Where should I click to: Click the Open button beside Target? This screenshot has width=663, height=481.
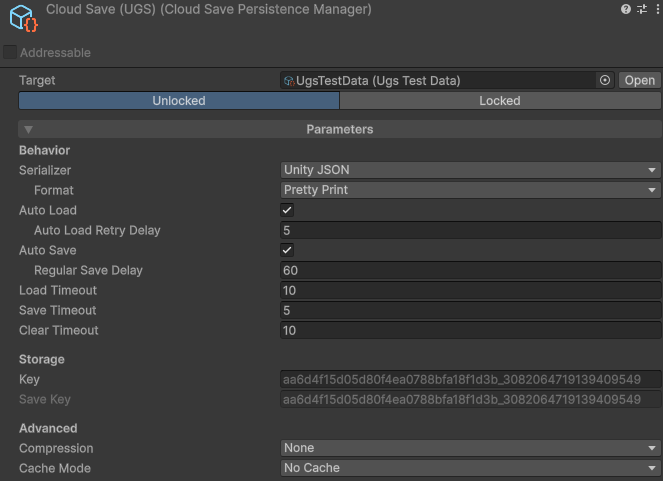point(639,80)
